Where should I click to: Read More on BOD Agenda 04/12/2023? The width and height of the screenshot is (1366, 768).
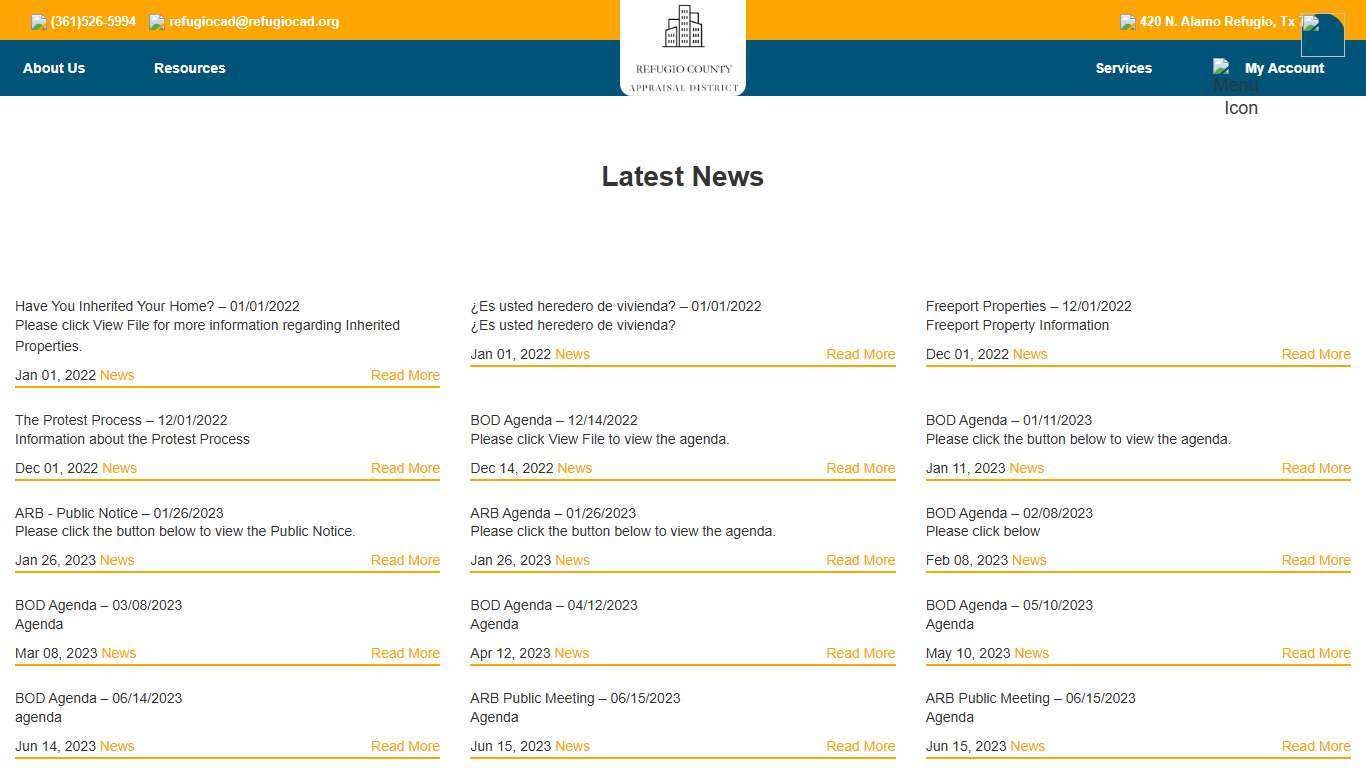860,653
